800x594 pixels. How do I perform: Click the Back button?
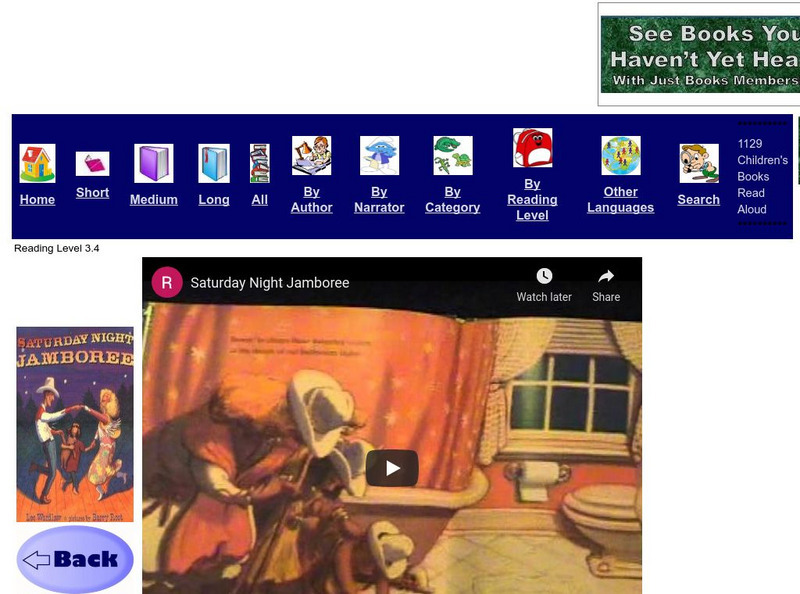tap(74, 559)
